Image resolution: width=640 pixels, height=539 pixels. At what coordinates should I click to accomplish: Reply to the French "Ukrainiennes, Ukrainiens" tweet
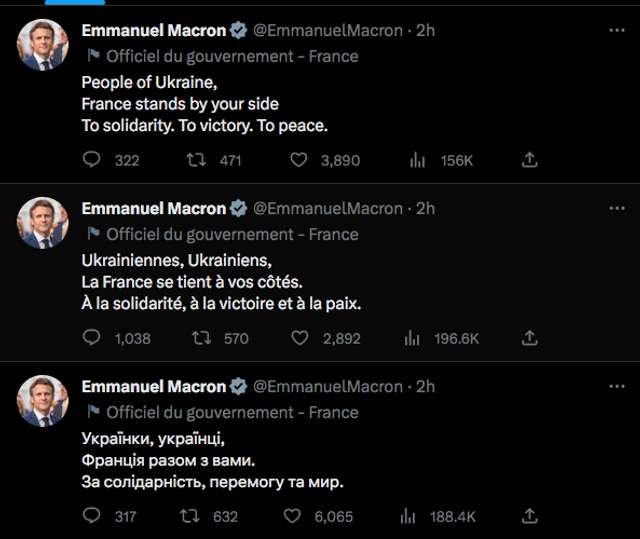point(92,338)
